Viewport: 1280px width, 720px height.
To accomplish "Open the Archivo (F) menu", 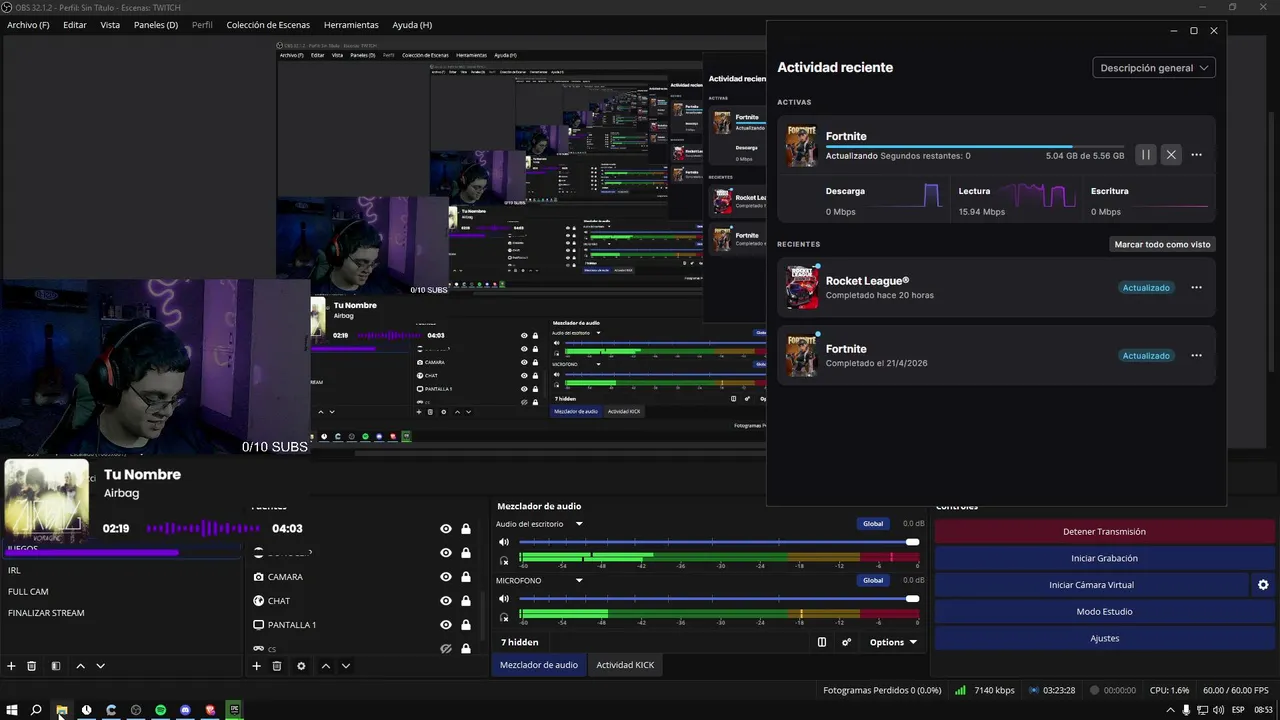I will point(28,25).
